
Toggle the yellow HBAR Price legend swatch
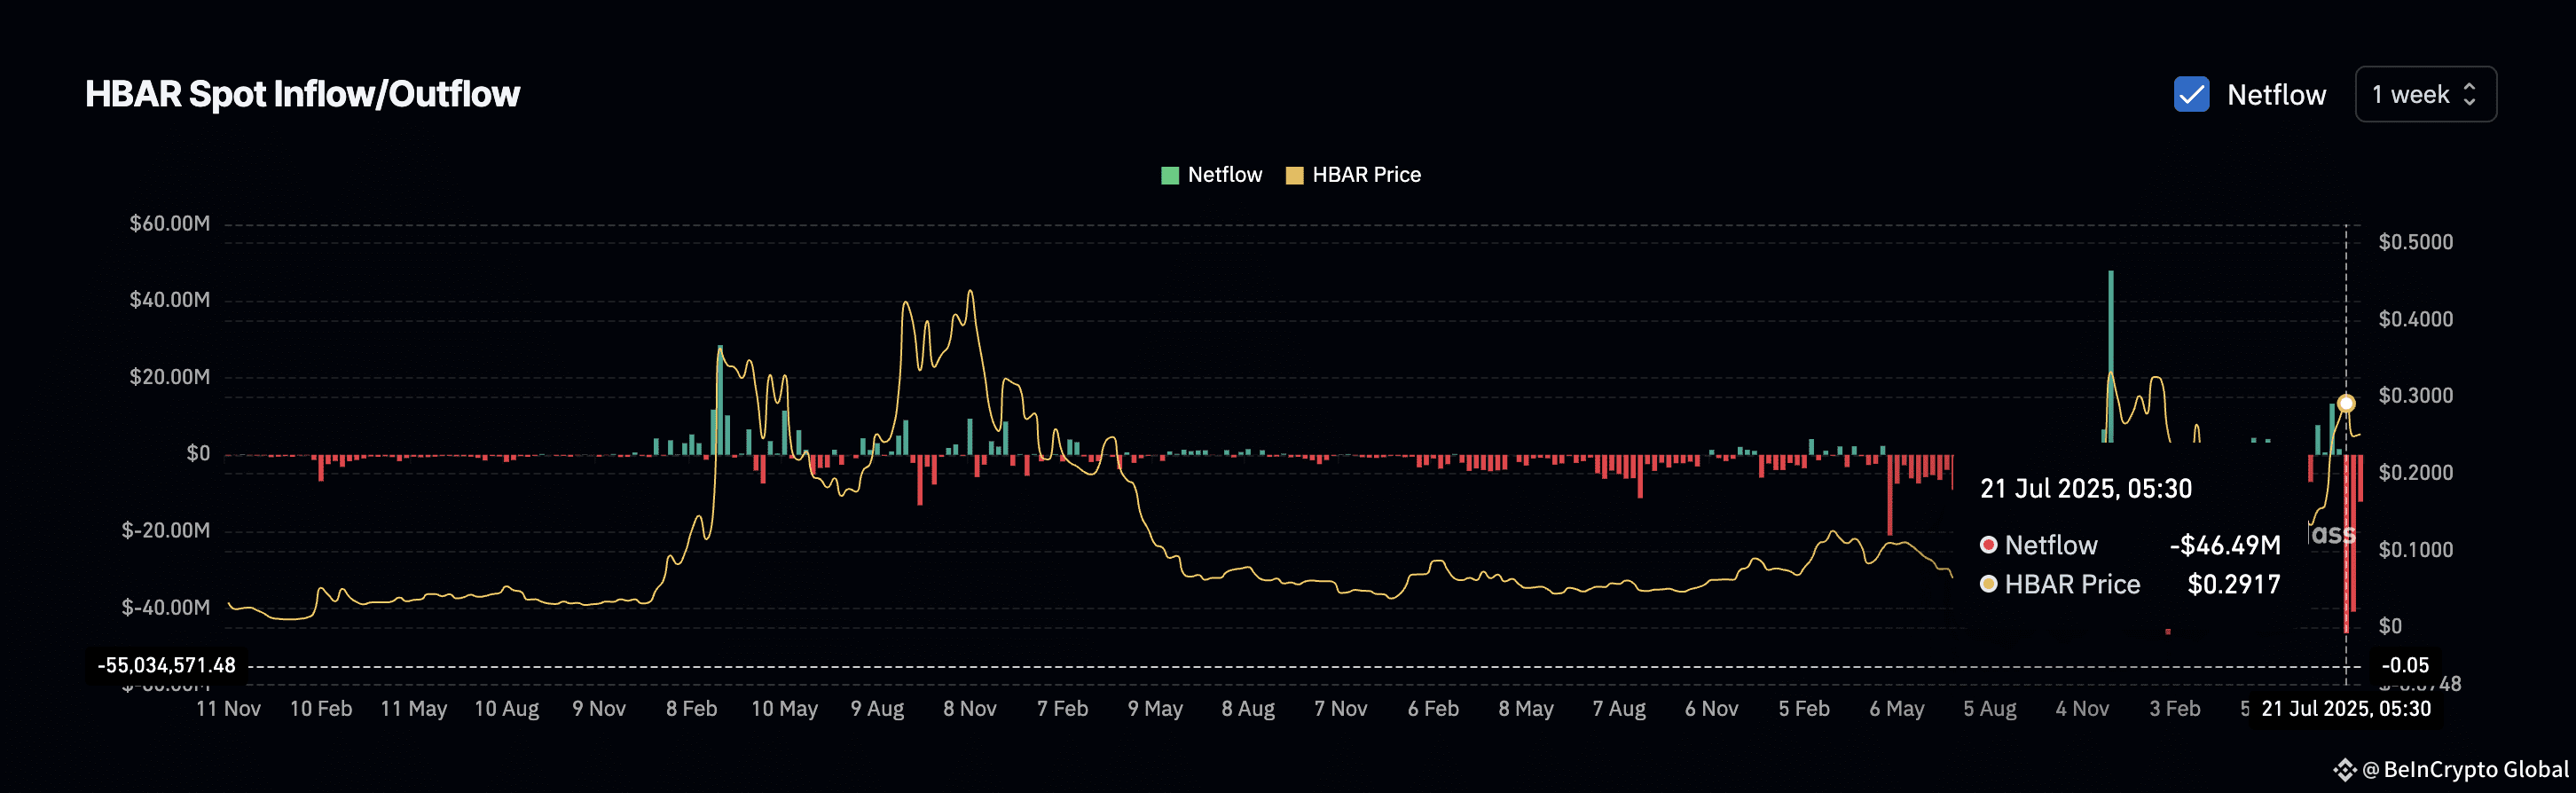pyautogui.click(x=1294, y=175)
